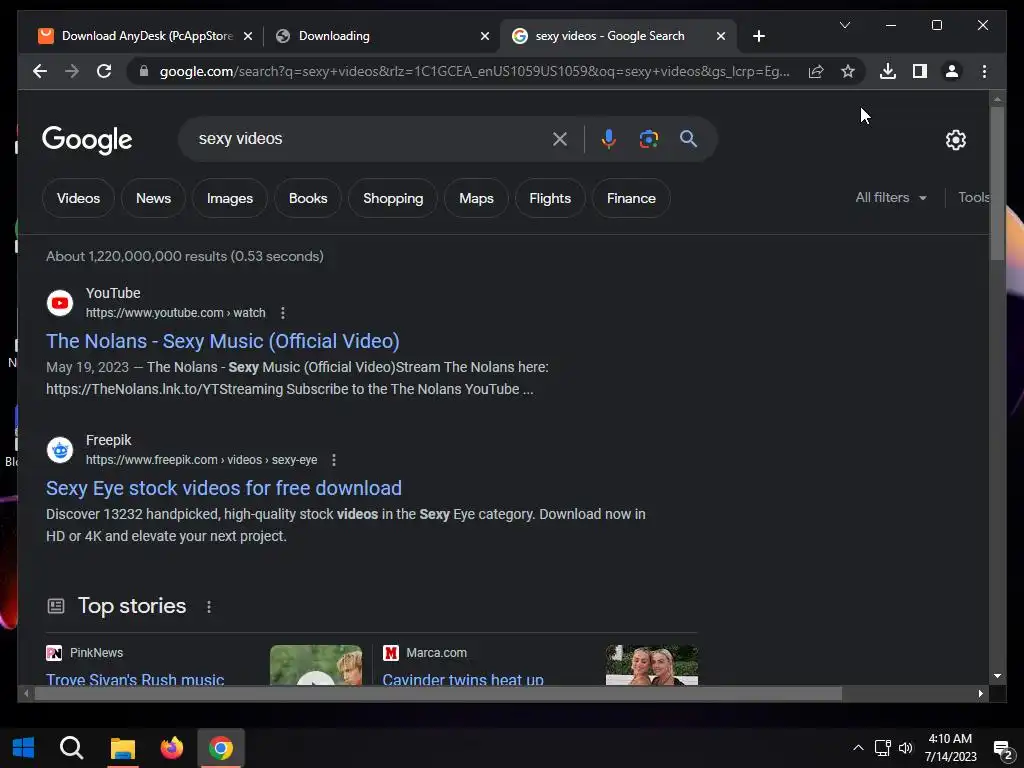The height and width of the screenshot is (768, 1024).
Task: Open the Tools options
Action: tap(973, 197)
